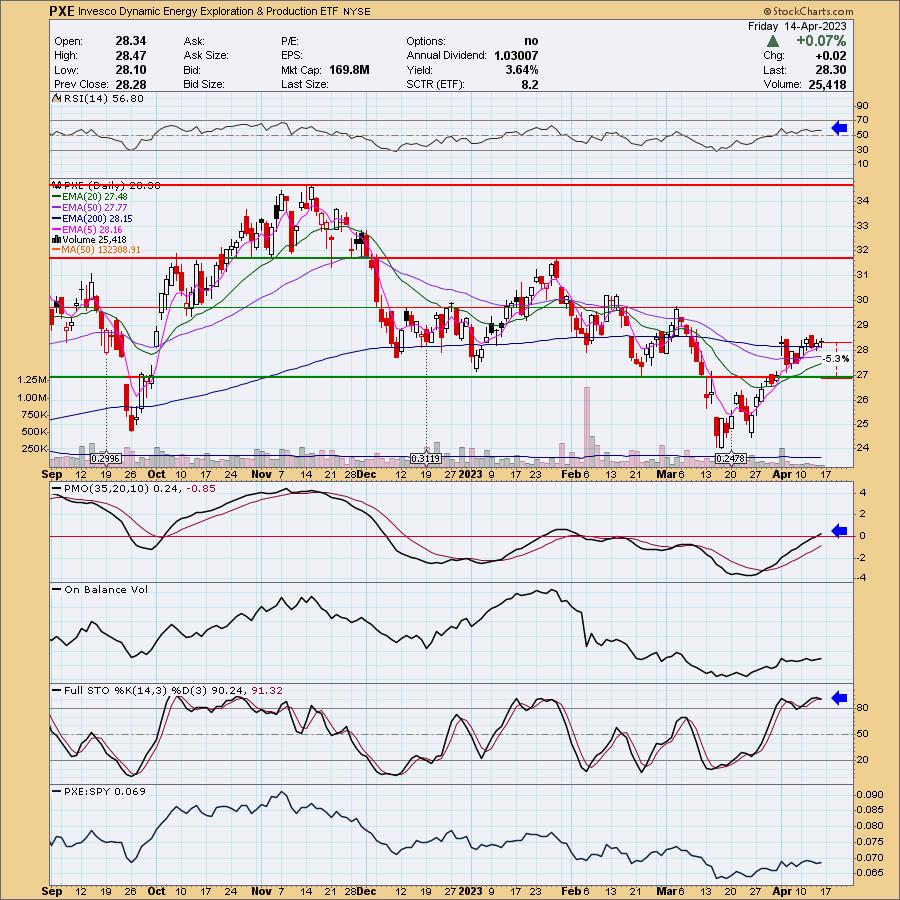This screenshot has width=900, height=900.
Task: Click the +0.07% percent change
Action: coord(820,41)
